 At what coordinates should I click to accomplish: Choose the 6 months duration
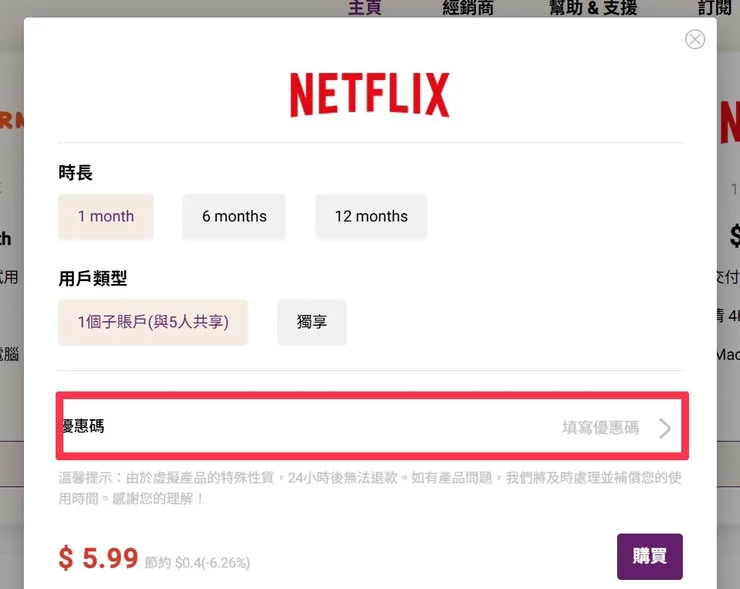point(234,216)
